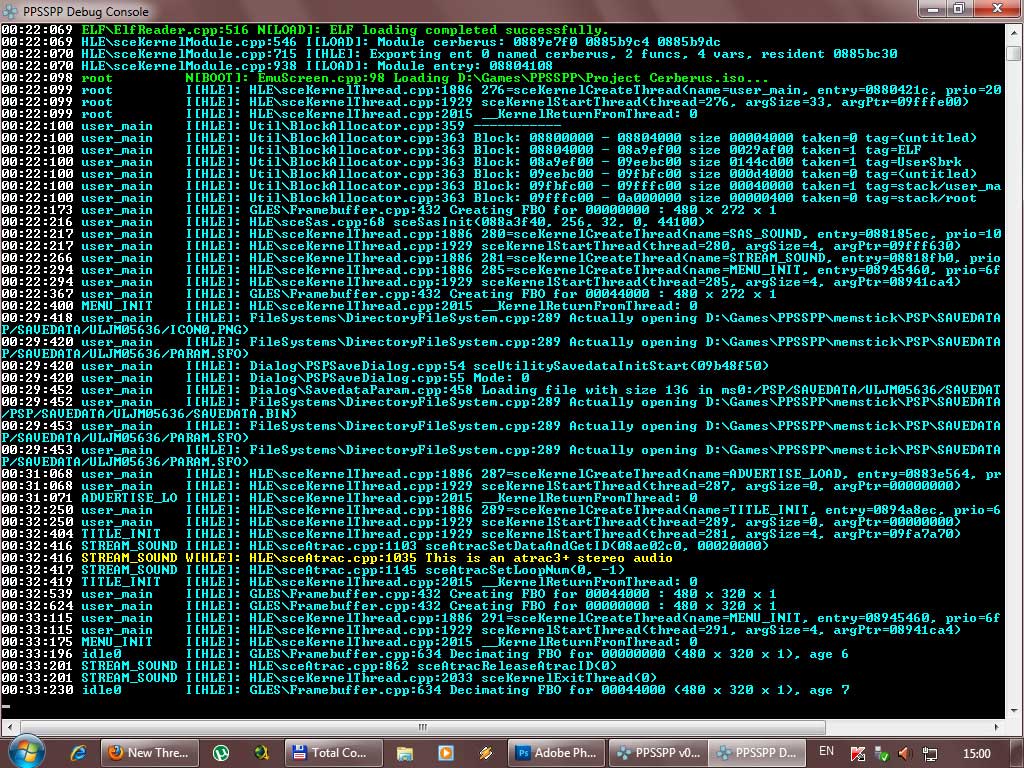Open uTorrent from the taskbar
The image size is (1024, 768).
tap(221, 753)
